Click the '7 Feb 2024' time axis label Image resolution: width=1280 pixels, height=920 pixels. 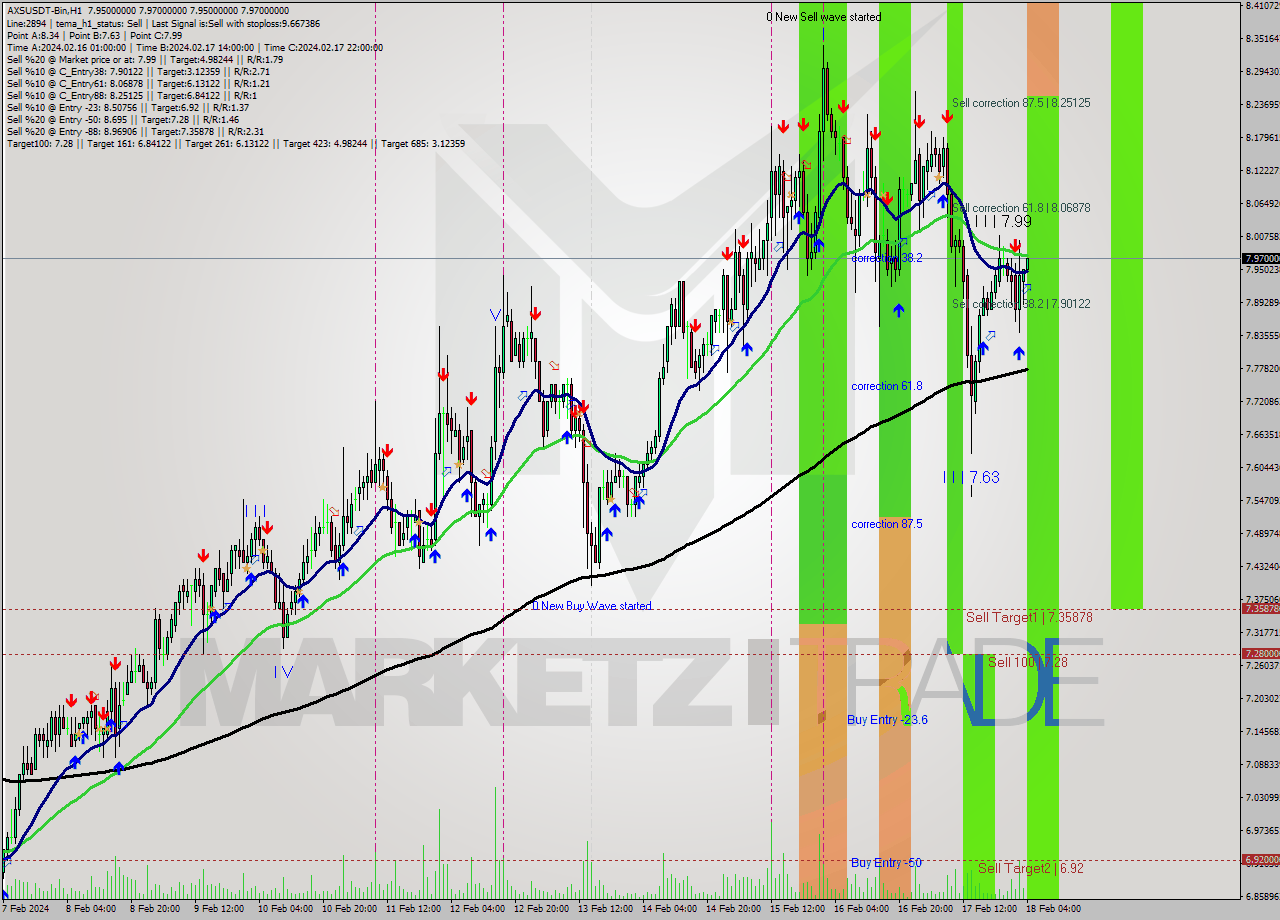click(x=25, y=909)
